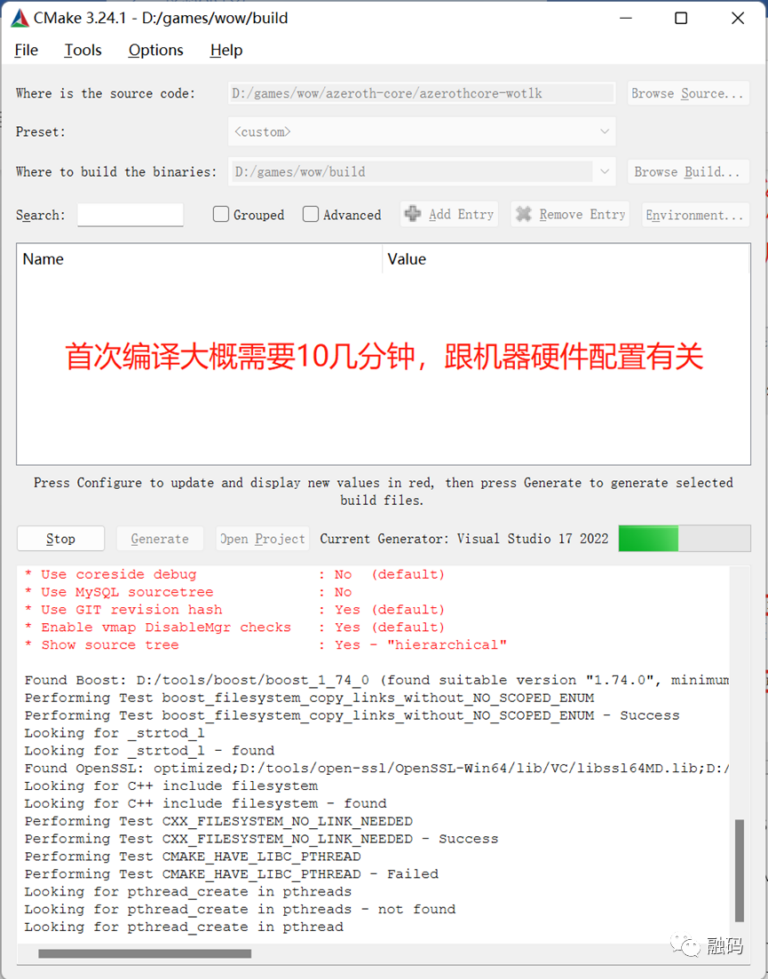Enable the Grouped checkbox
Image resolution: width=768 pixels, height=979 pixels.
[x=221, y=214]
